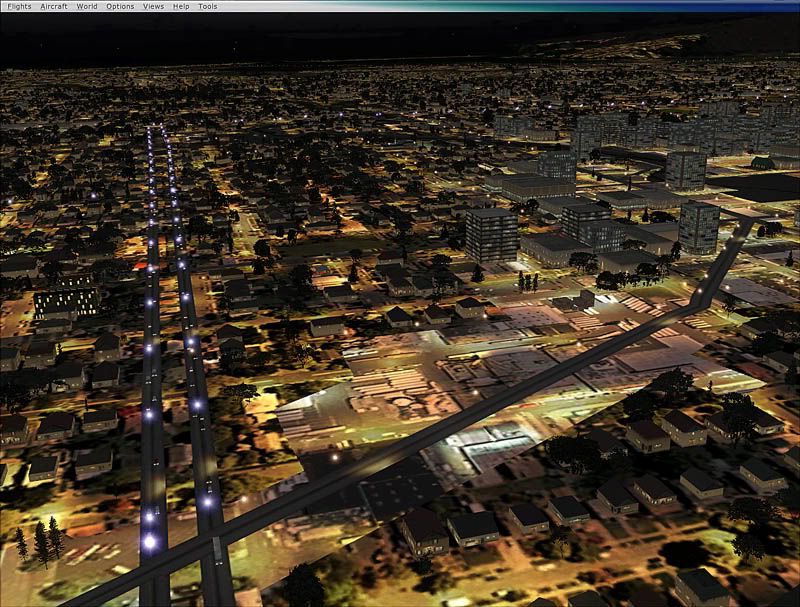Click the left lane of the lit highway
The height and width of the screenshot is (607, 800).
point(153,400)
